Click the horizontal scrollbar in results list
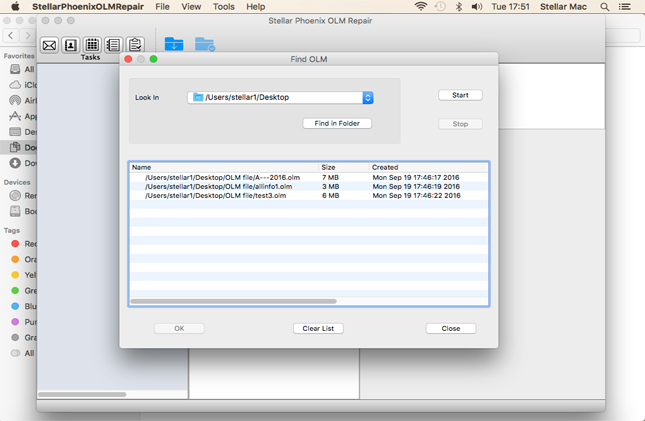Screen dimensions: 645x421 click(233, 301)
